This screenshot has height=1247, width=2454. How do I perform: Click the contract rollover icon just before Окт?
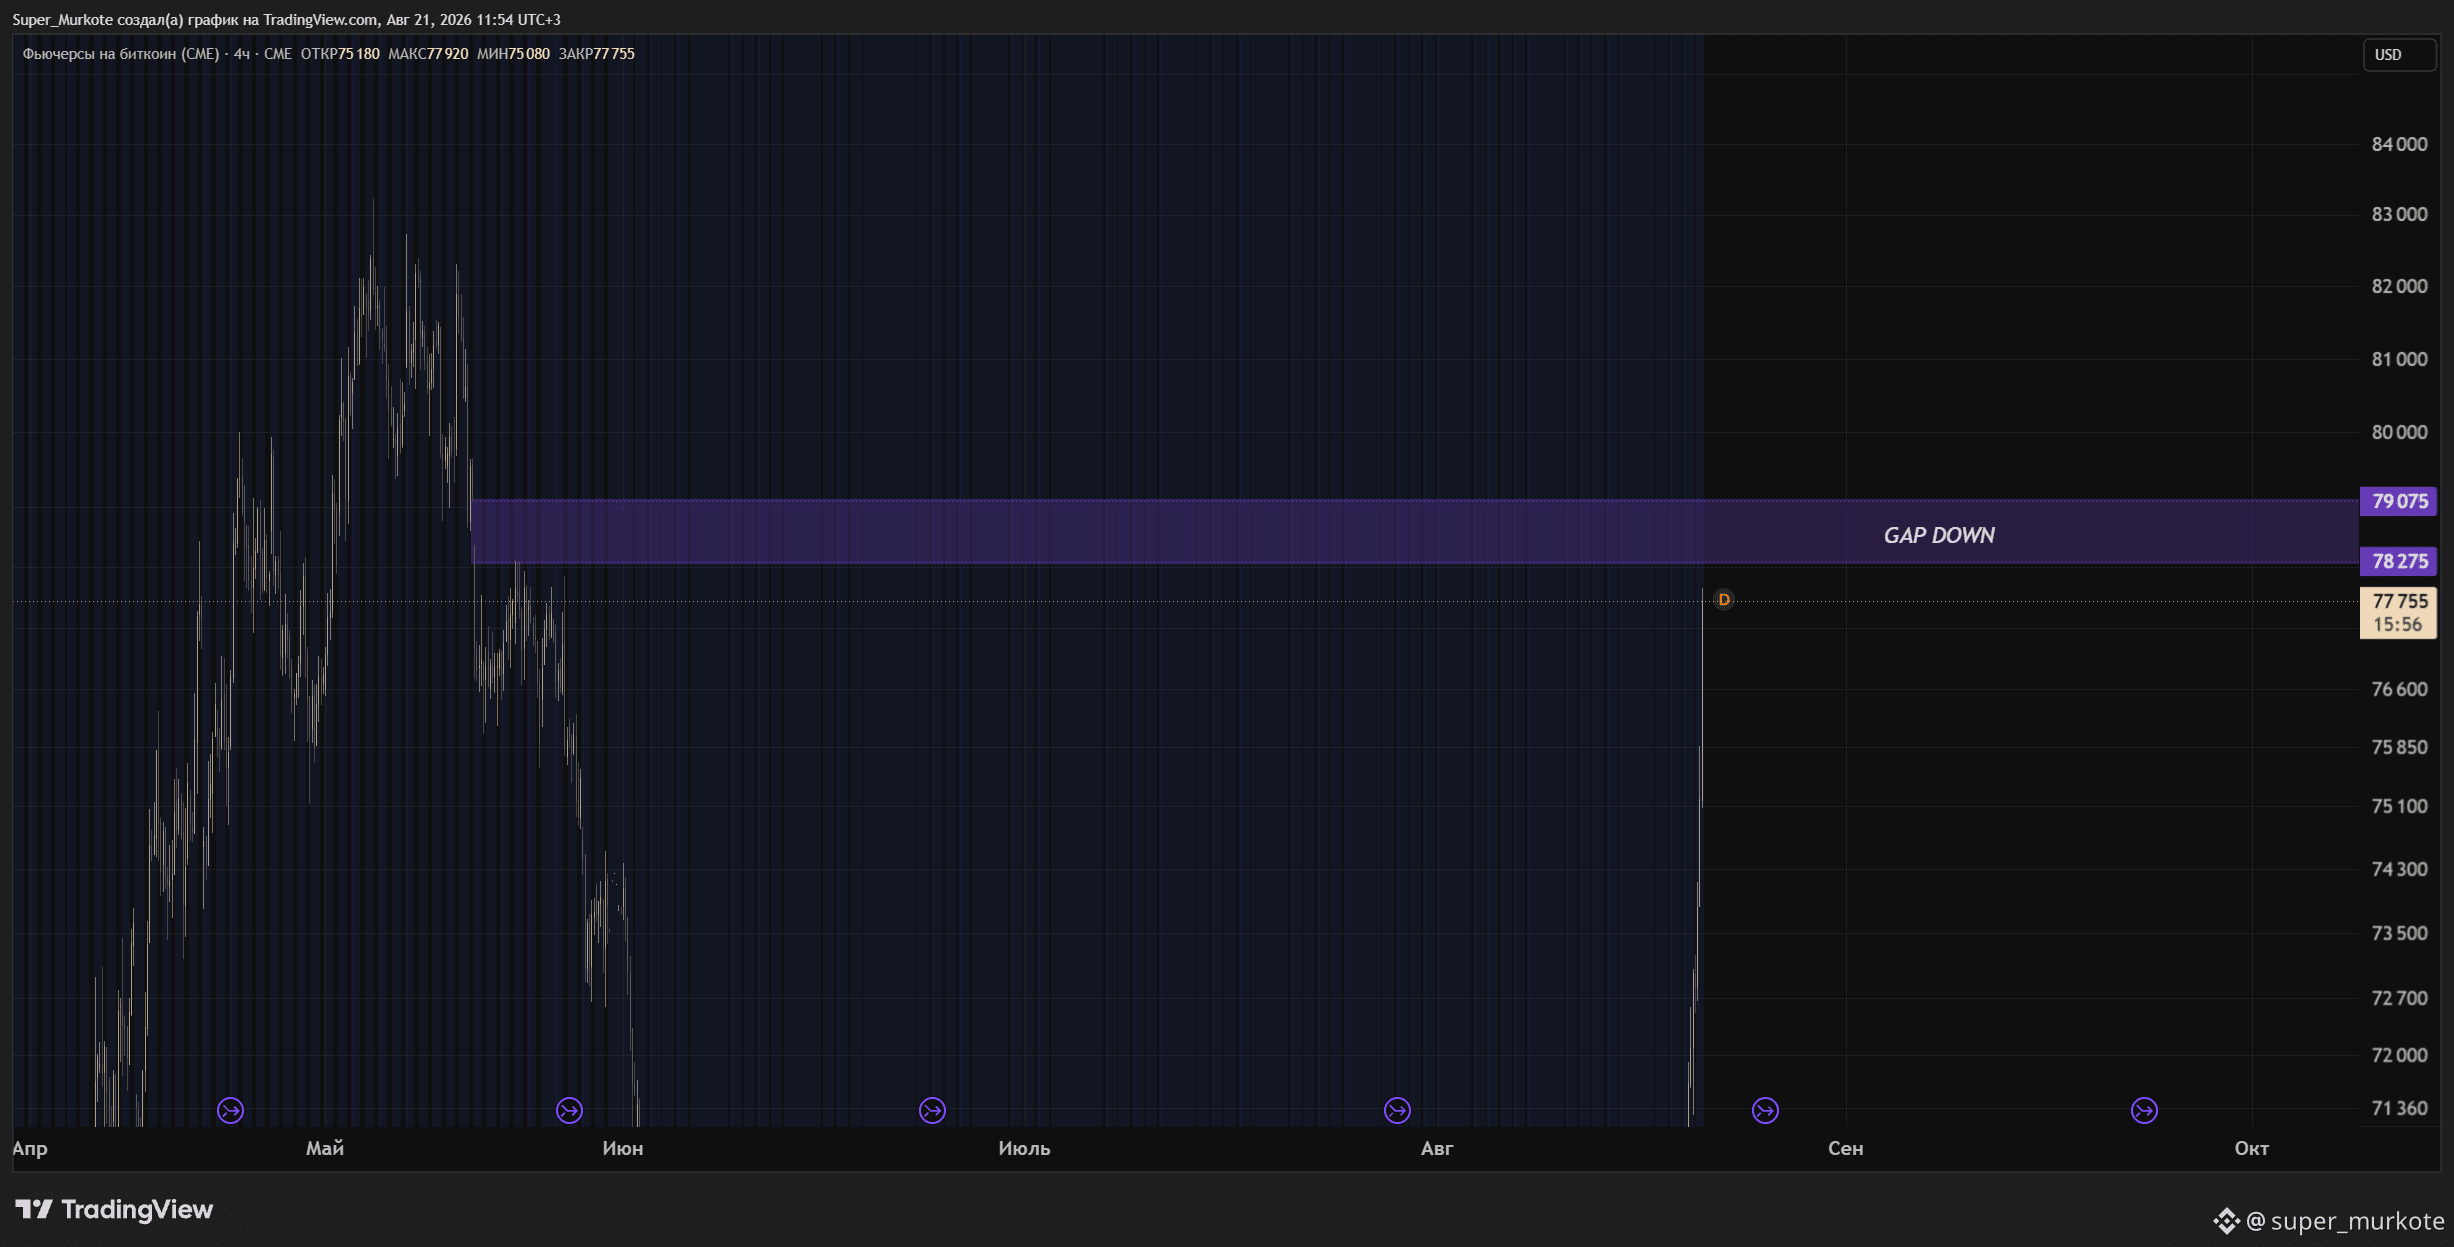(x=2144, y=1110)
